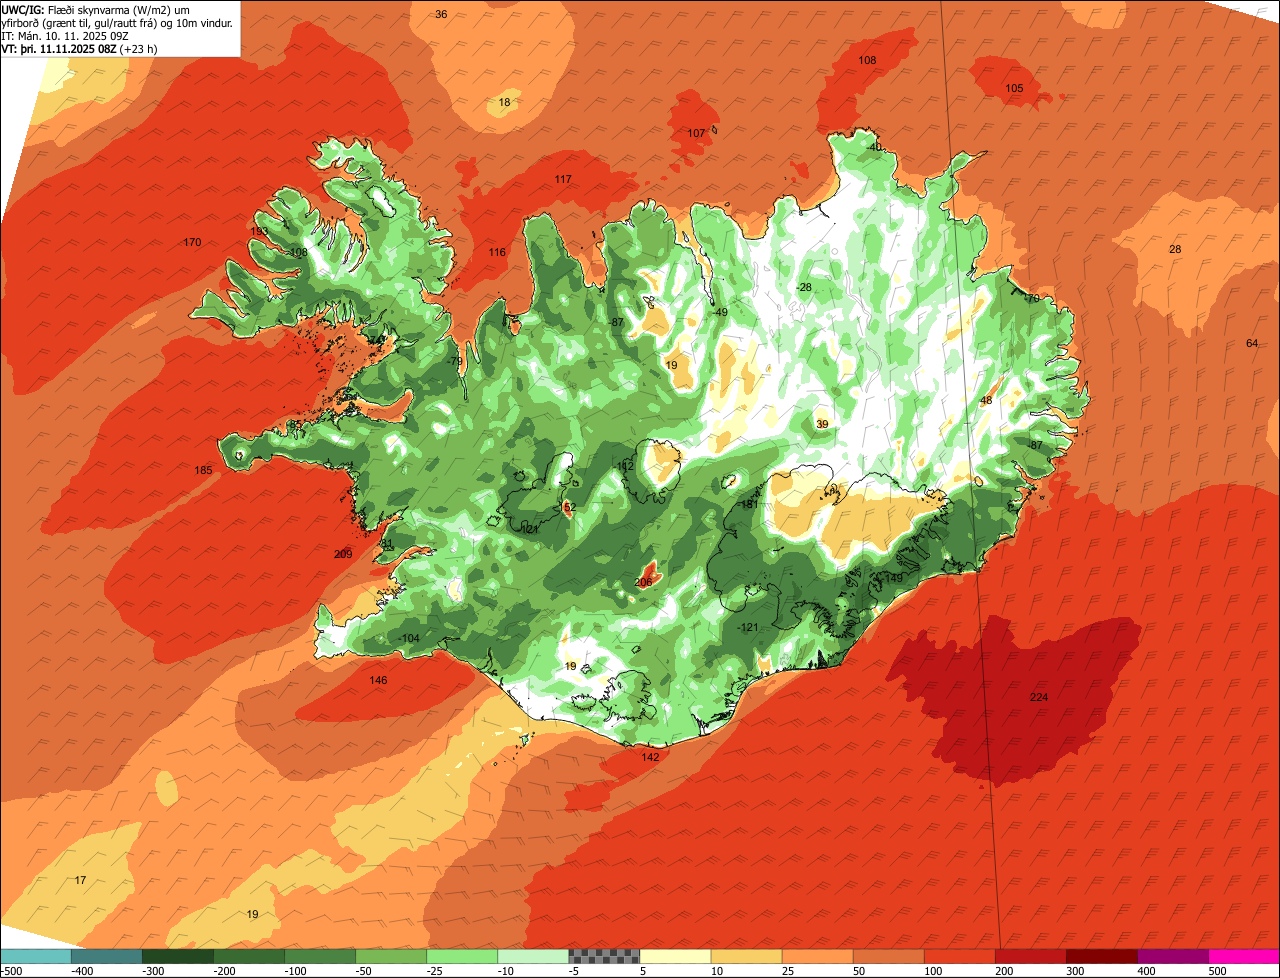Click the crimson swatch between 200 and 300

[x=1029, y=956]
